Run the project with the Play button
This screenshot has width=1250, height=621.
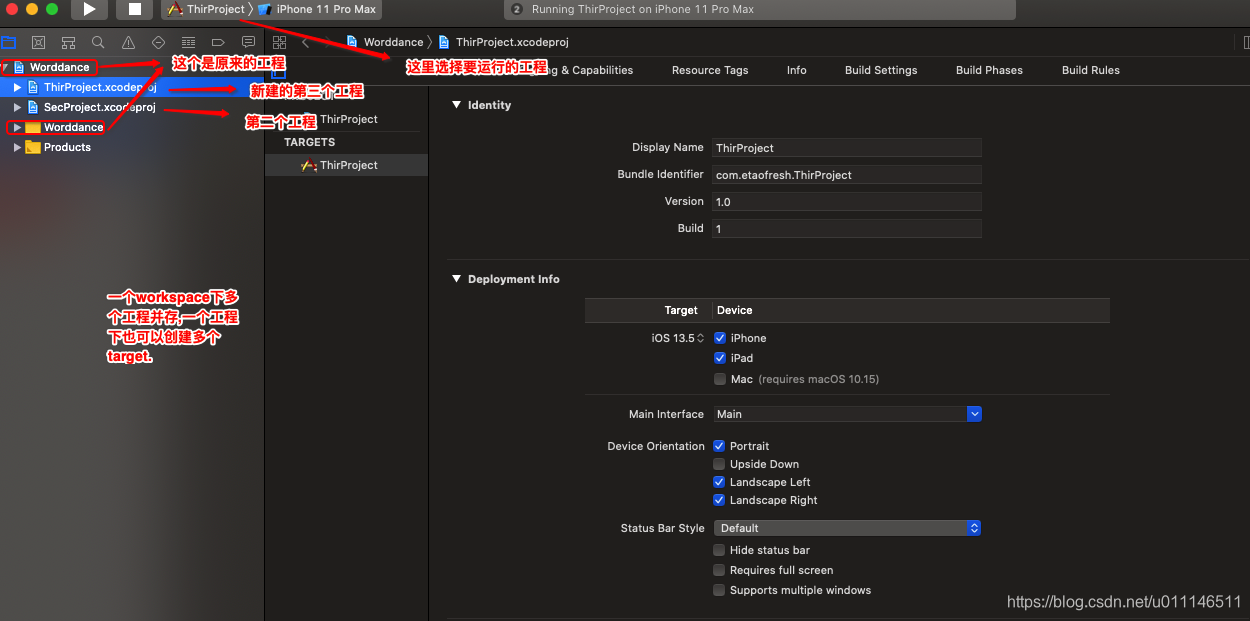pos(89,9)
